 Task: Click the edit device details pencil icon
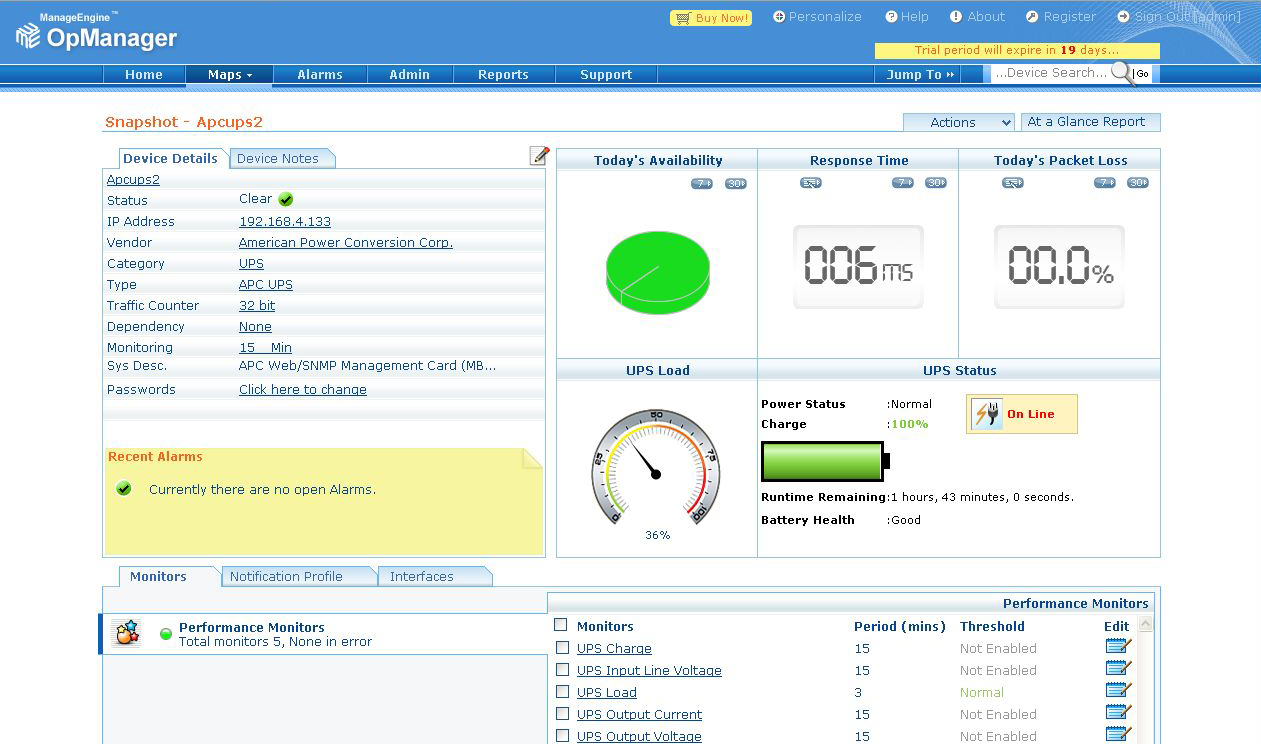(539, 155)
